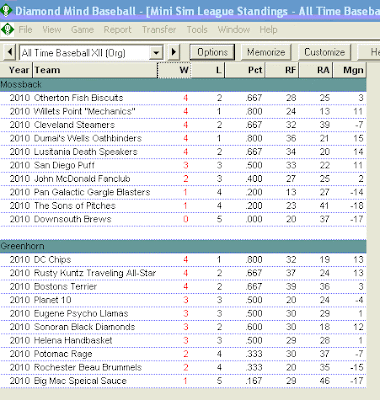
Task: Select the Otherton Fish Biscuts team row
Action: click(183, 98)
